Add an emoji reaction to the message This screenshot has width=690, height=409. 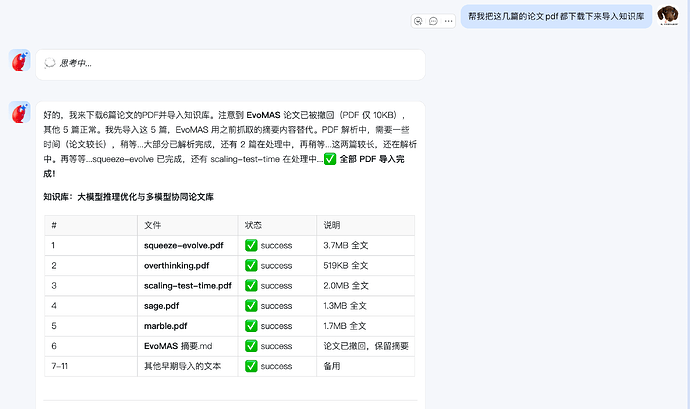[418, 21]
